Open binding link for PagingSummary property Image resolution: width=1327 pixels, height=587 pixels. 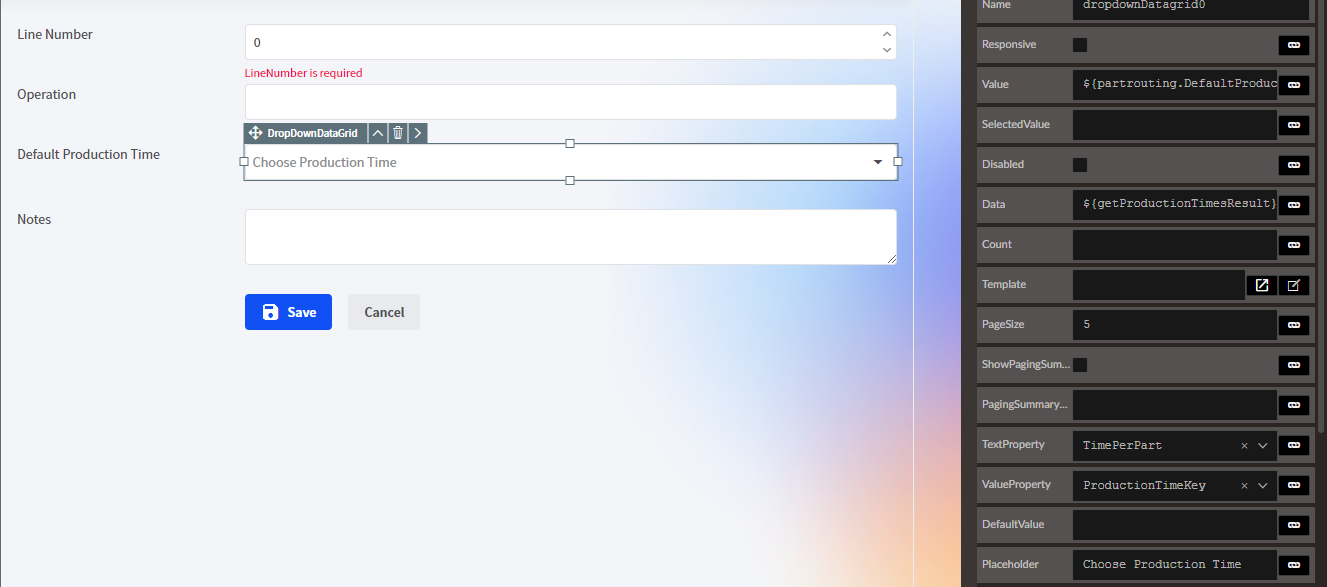coord(1293,405)
